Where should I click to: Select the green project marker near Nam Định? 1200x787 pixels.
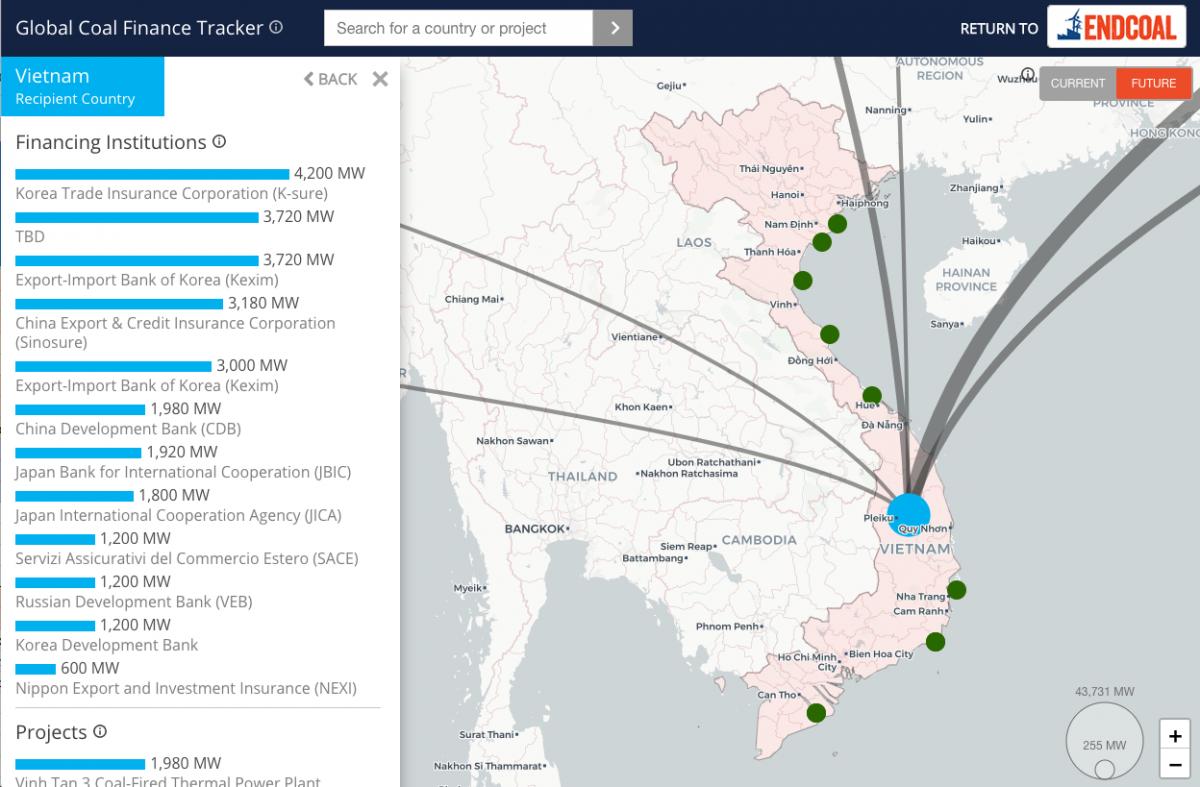[837, 224]
